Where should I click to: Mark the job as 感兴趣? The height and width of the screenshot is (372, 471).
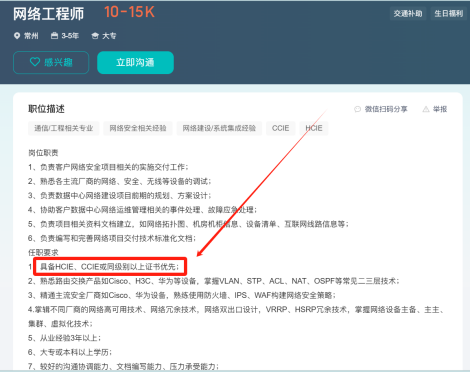coord(51,62)
